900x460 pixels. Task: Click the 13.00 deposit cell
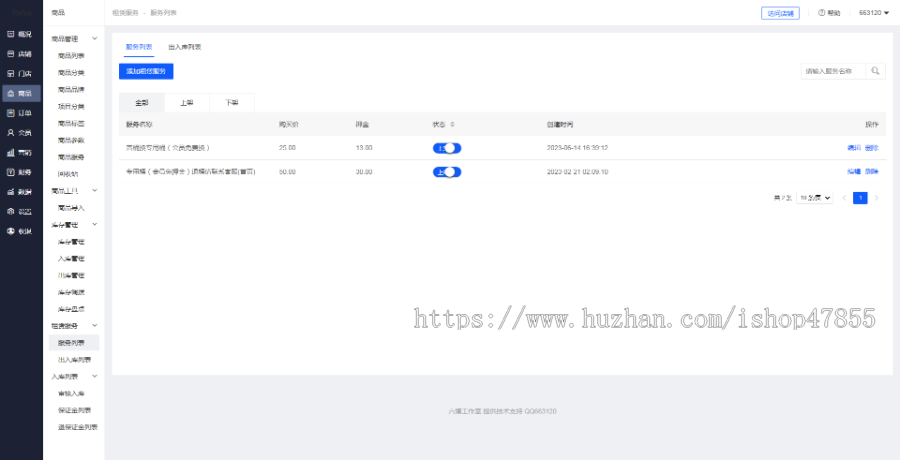coord(364,148)
